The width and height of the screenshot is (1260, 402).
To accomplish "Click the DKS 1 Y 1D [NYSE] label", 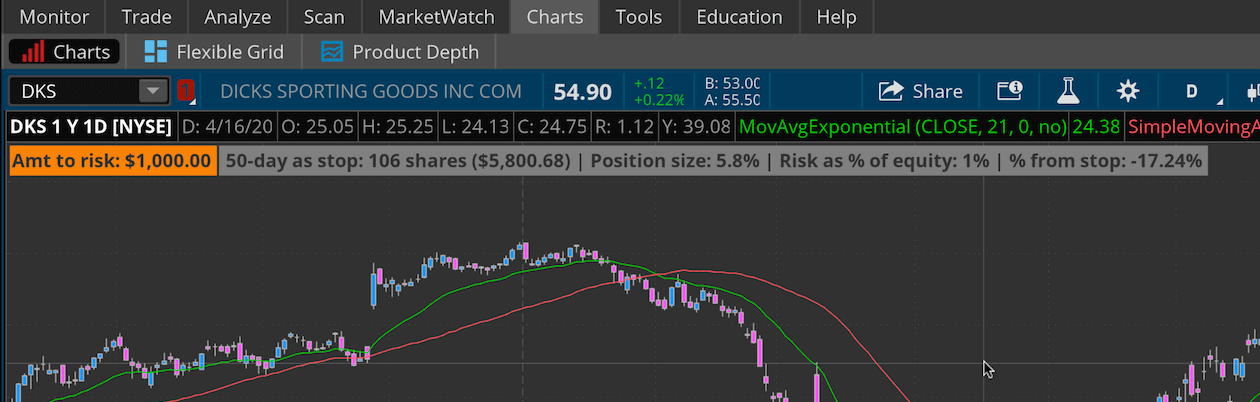I will coord(91,127).
